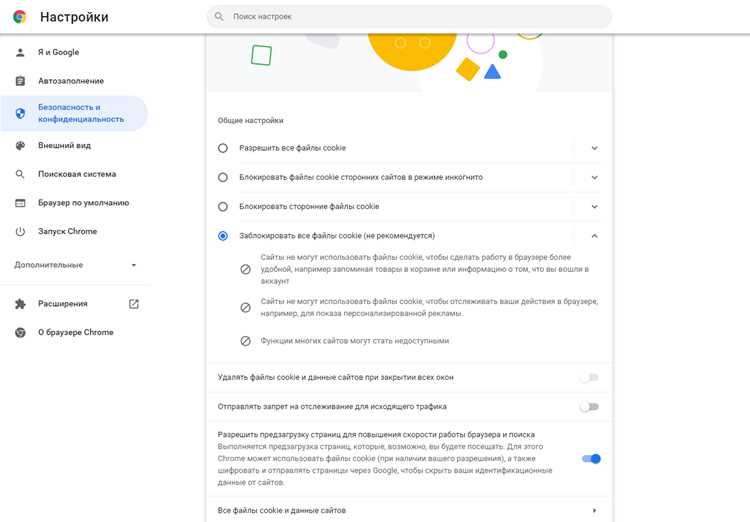Click the magnifier icon for Поисковая система

click(20, 174)
